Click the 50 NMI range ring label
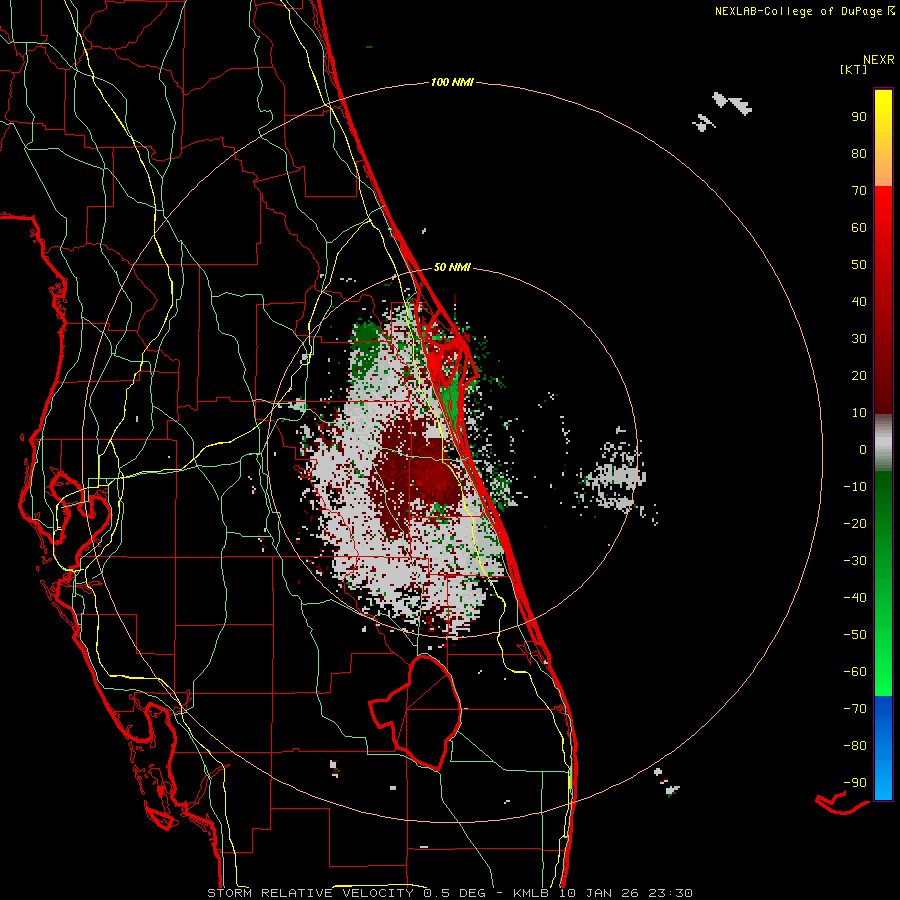This screenshot has width=900, height=900. [x=452, y=267]
